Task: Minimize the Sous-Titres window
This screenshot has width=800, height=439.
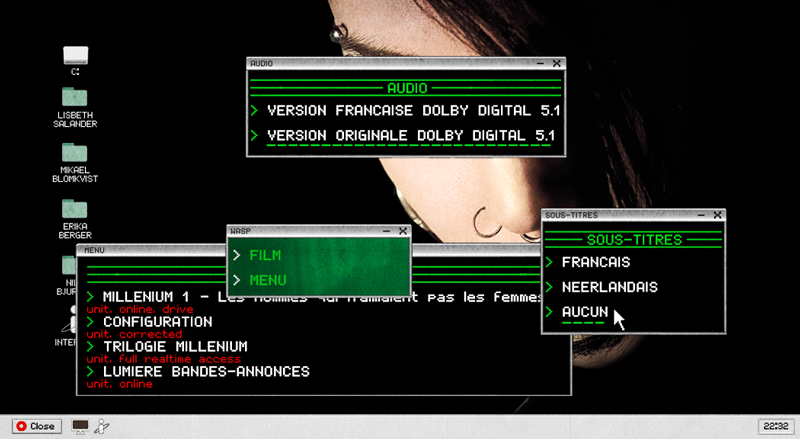Action: pyautogui.click(x=701, y=215)
